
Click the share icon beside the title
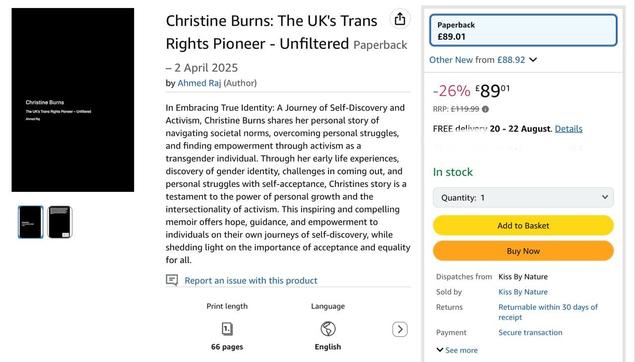point(400,19)
